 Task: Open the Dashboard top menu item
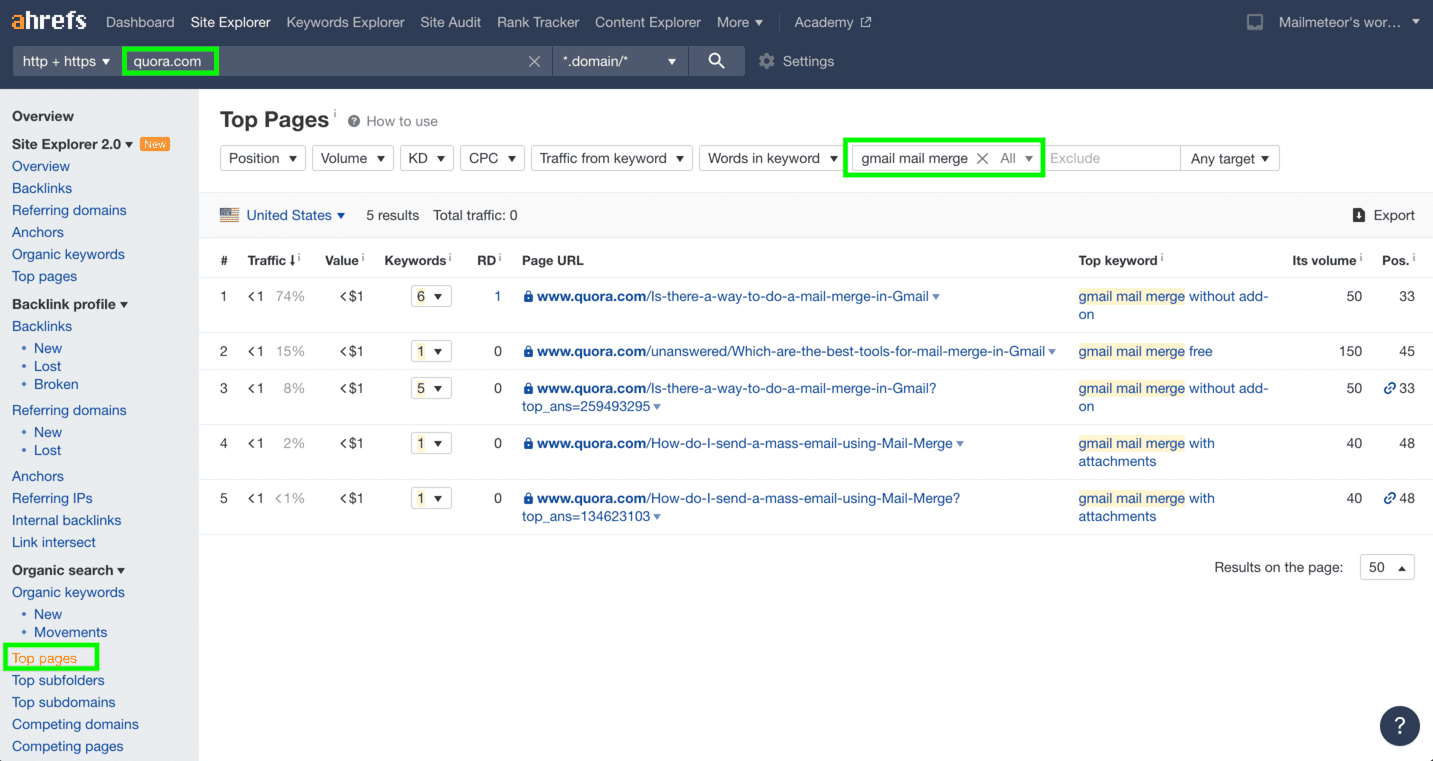tap(140, 22)
